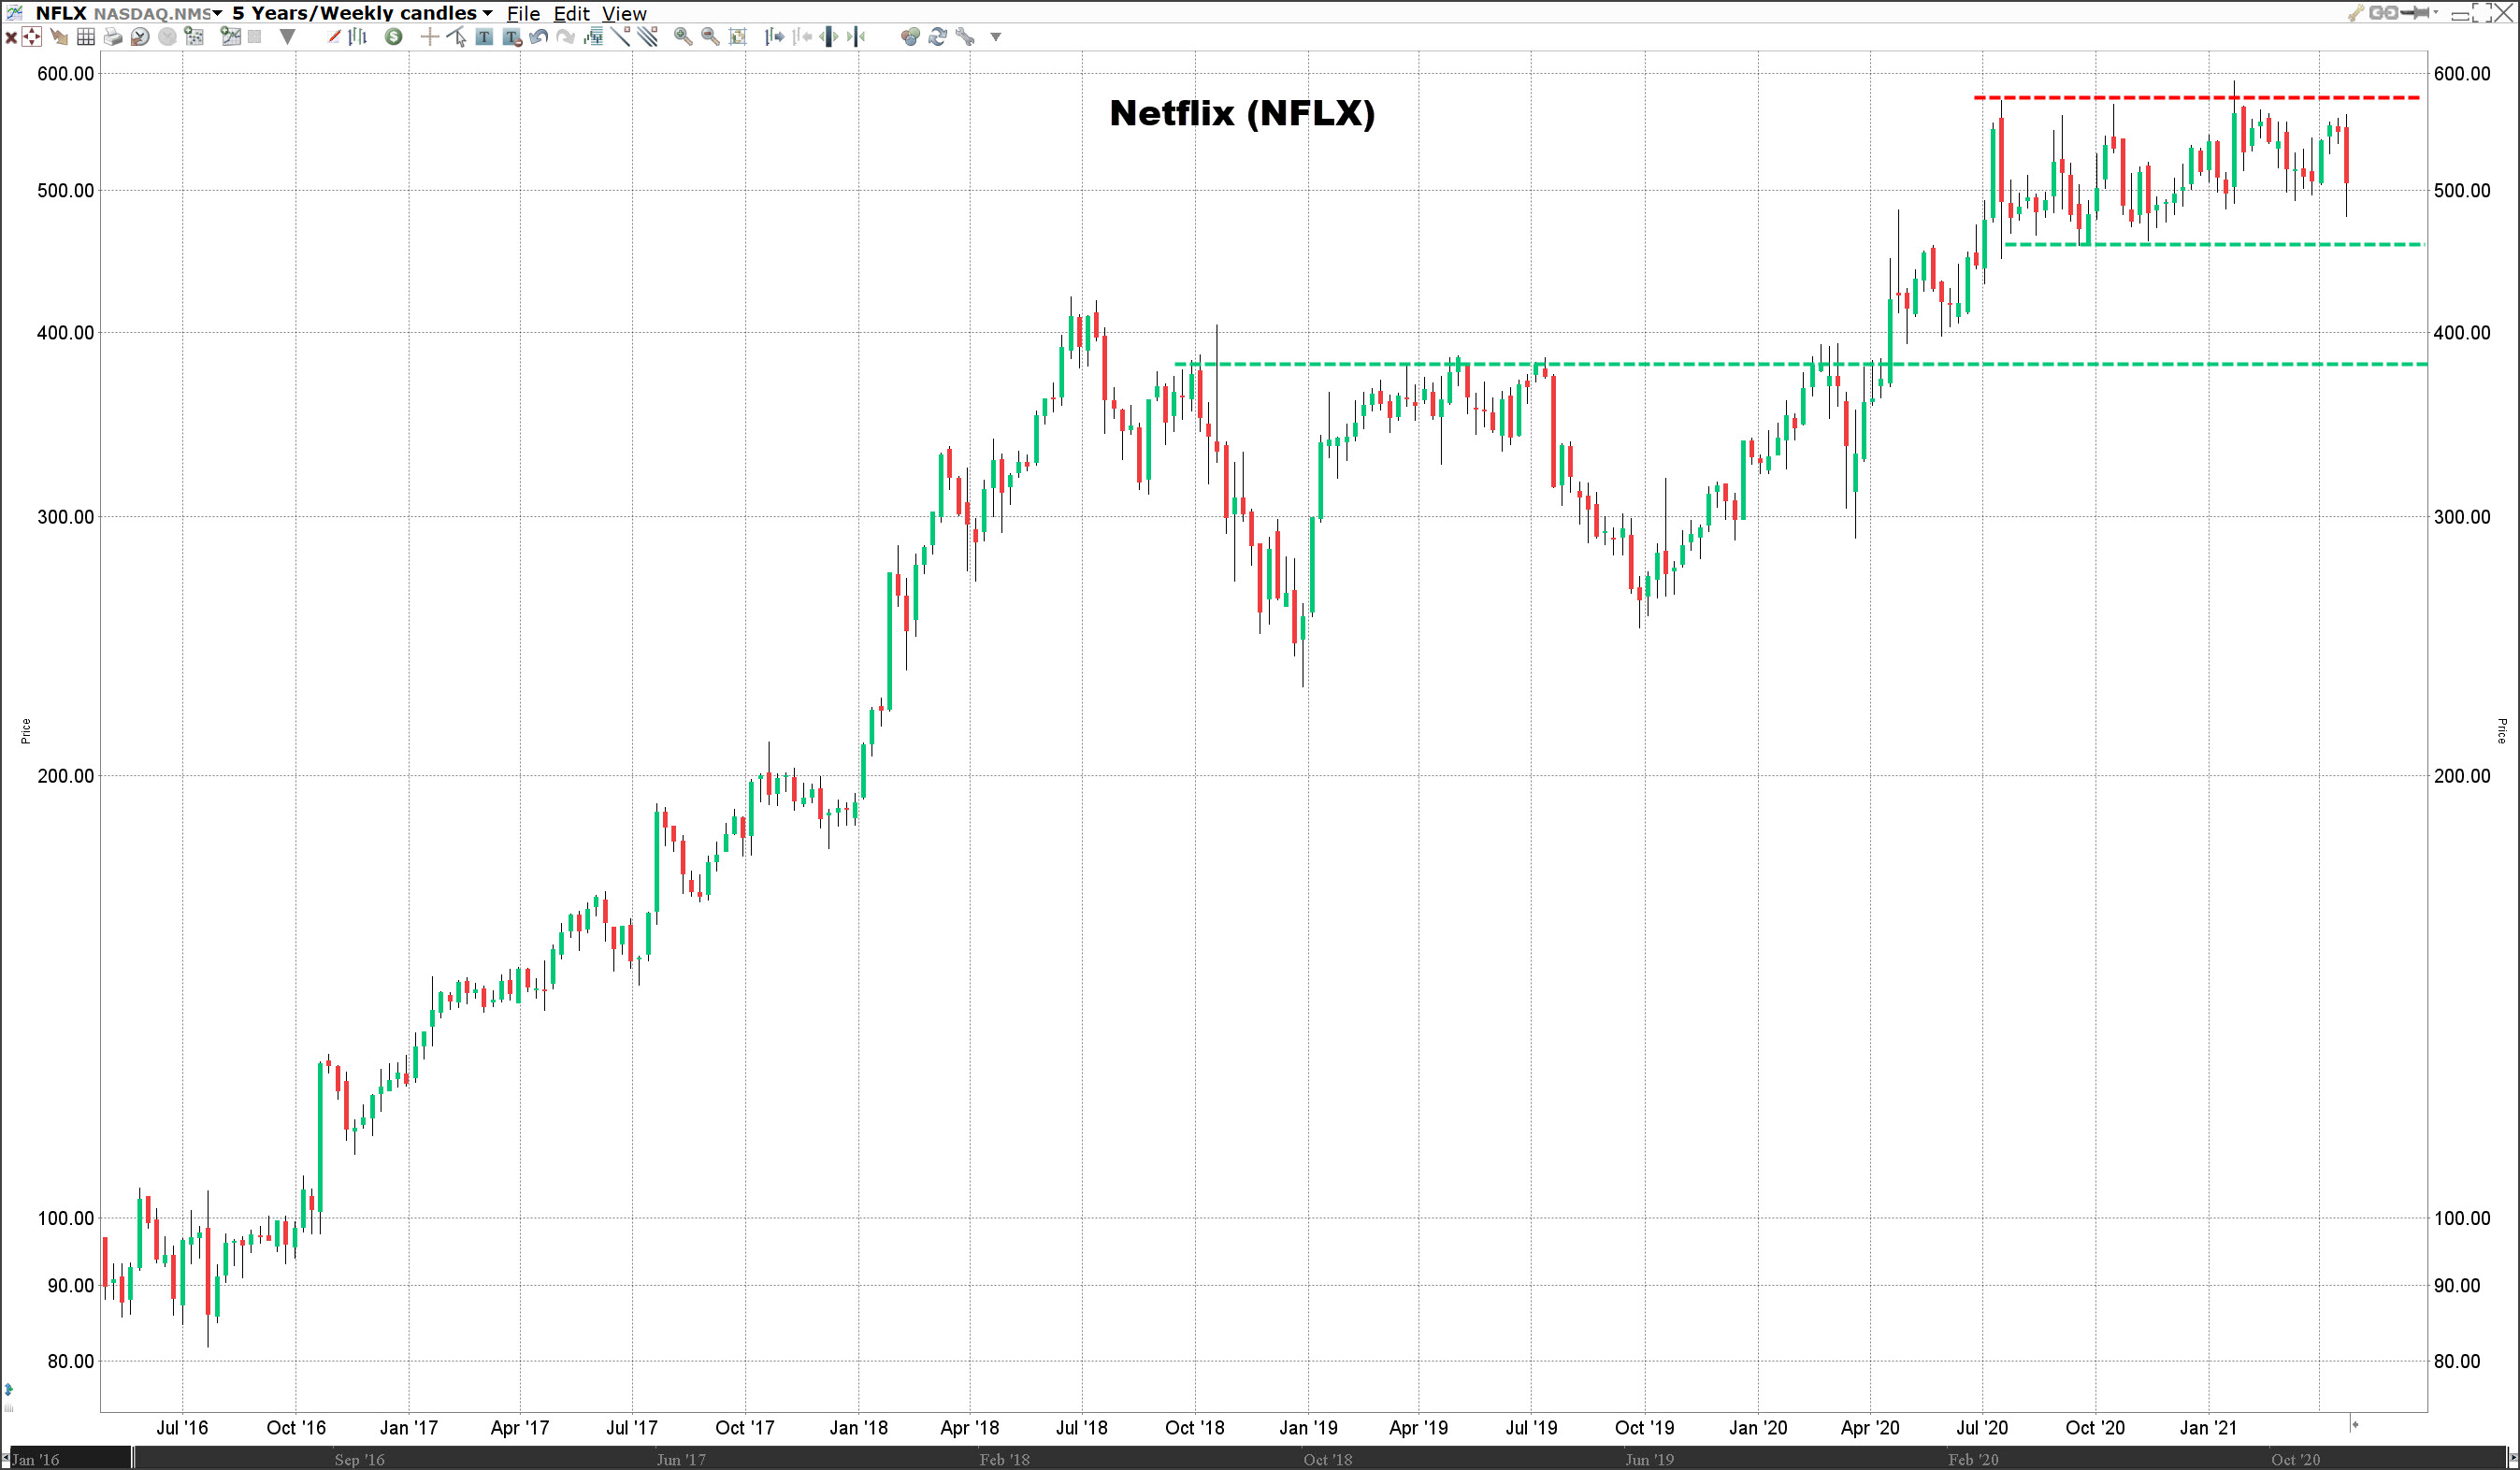Click the bottom timeline left scroll arrow

[x=5, y=1457]
